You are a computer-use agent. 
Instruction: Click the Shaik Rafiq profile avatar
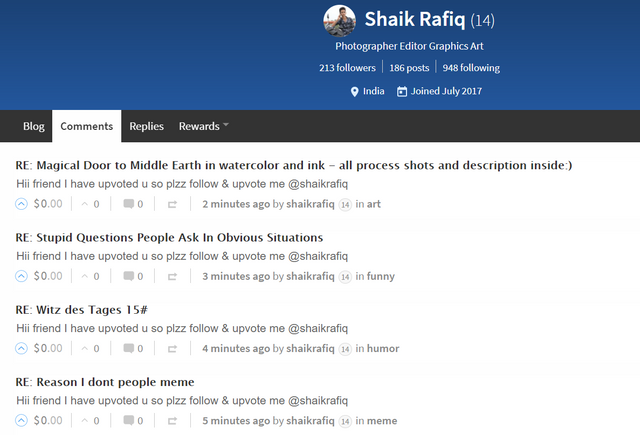click(339, 19)
